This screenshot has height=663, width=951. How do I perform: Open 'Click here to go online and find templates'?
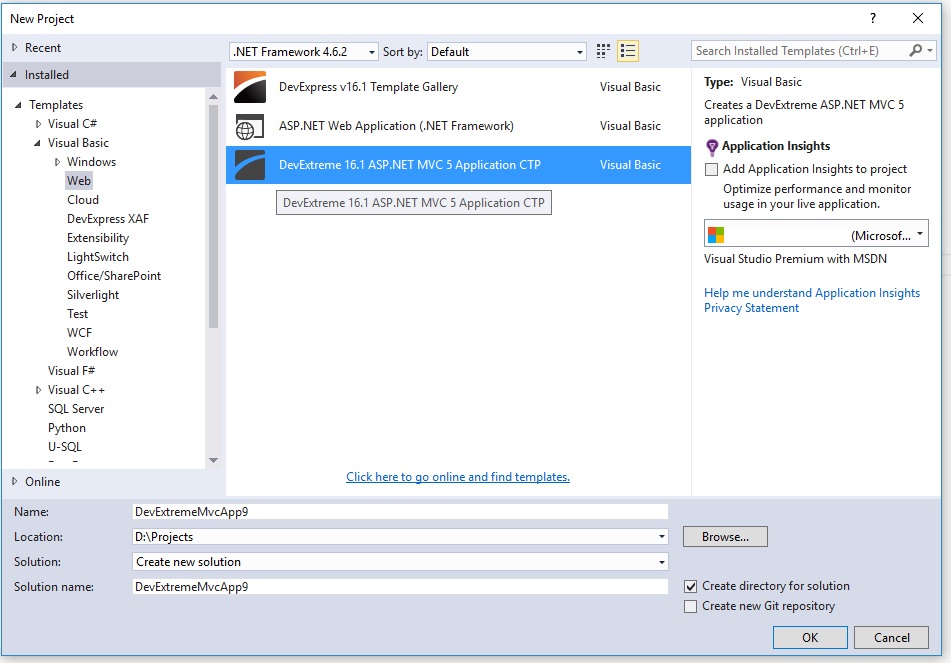point(458,477)
